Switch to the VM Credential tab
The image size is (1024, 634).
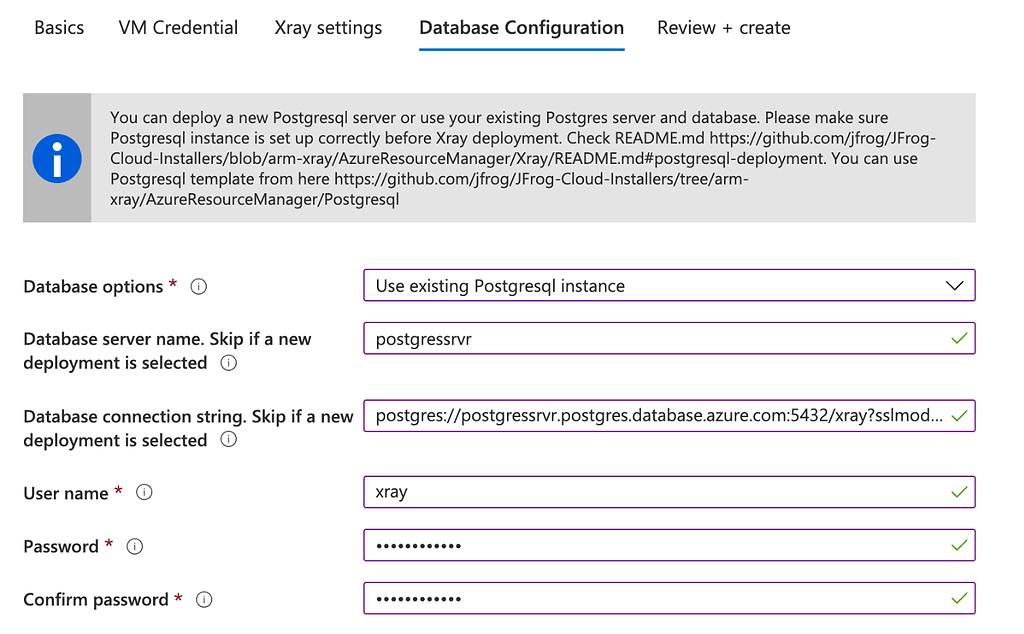[x=178, y=27]
